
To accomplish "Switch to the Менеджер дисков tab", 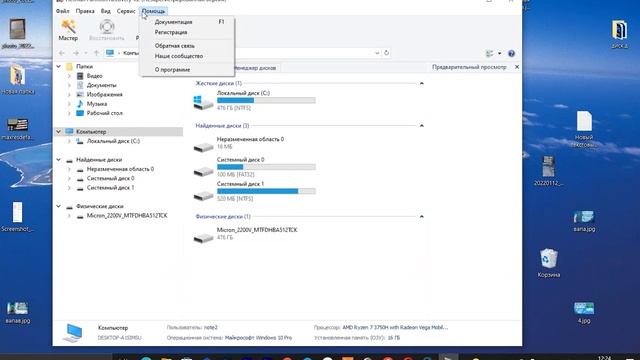I will click(256, 68).
